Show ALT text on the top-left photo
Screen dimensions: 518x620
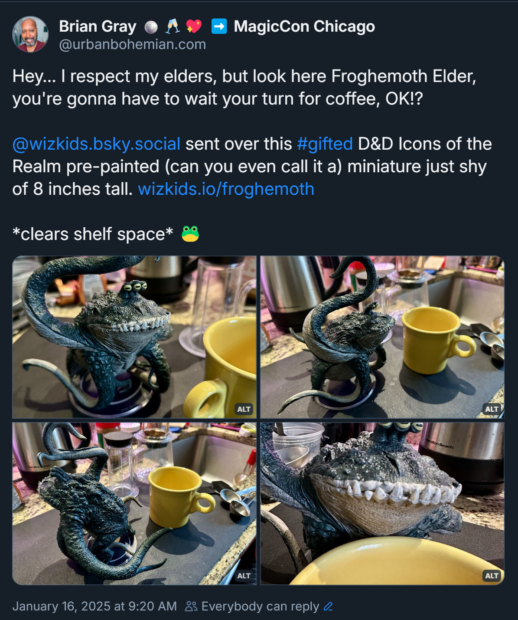click(x=244, y=409)
